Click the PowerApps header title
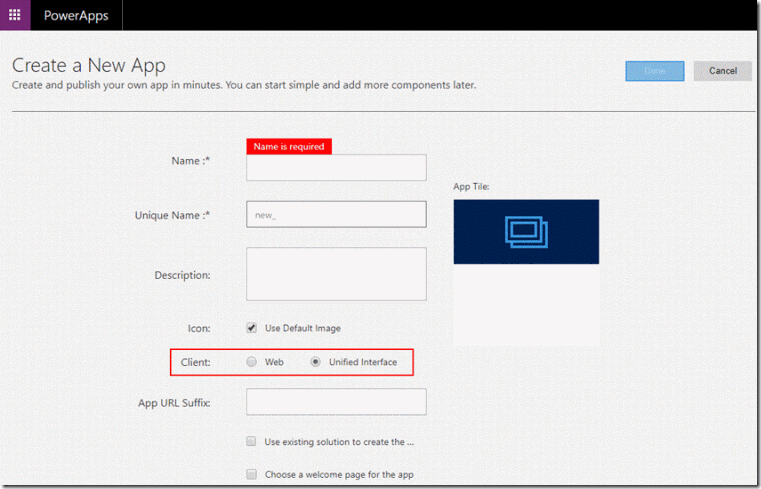Image resolution: width=761 pixels, height=489 pixels. 76,16
